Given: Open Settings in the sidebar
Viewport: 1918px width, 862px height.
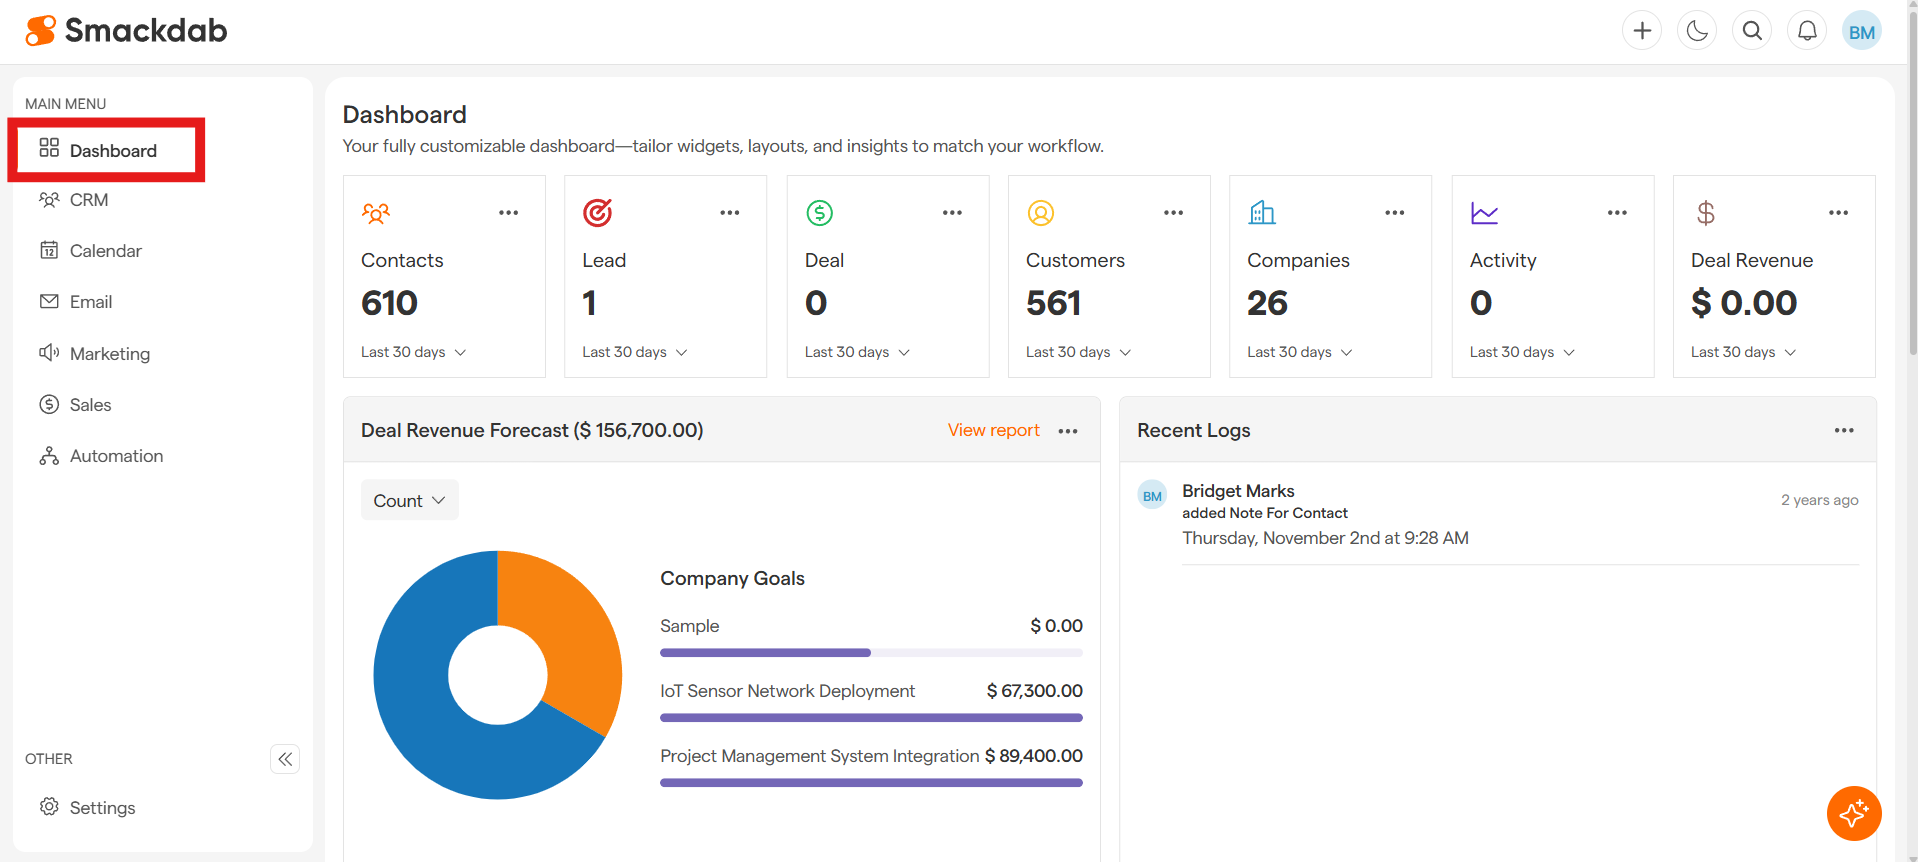Looking at the screenshot, I should pyautogui.click(x=102, y=808).
